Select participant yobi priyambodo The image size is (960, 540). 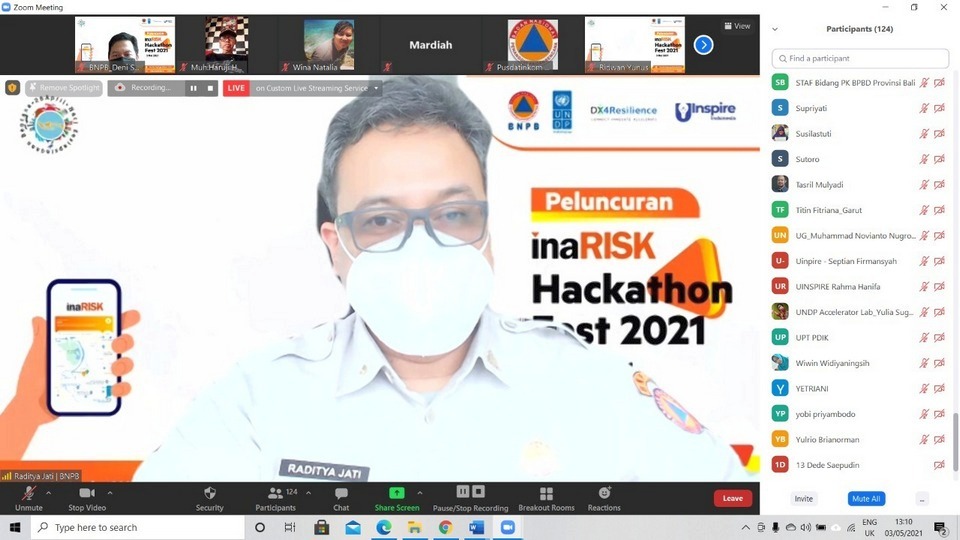(x=859, y=414)
